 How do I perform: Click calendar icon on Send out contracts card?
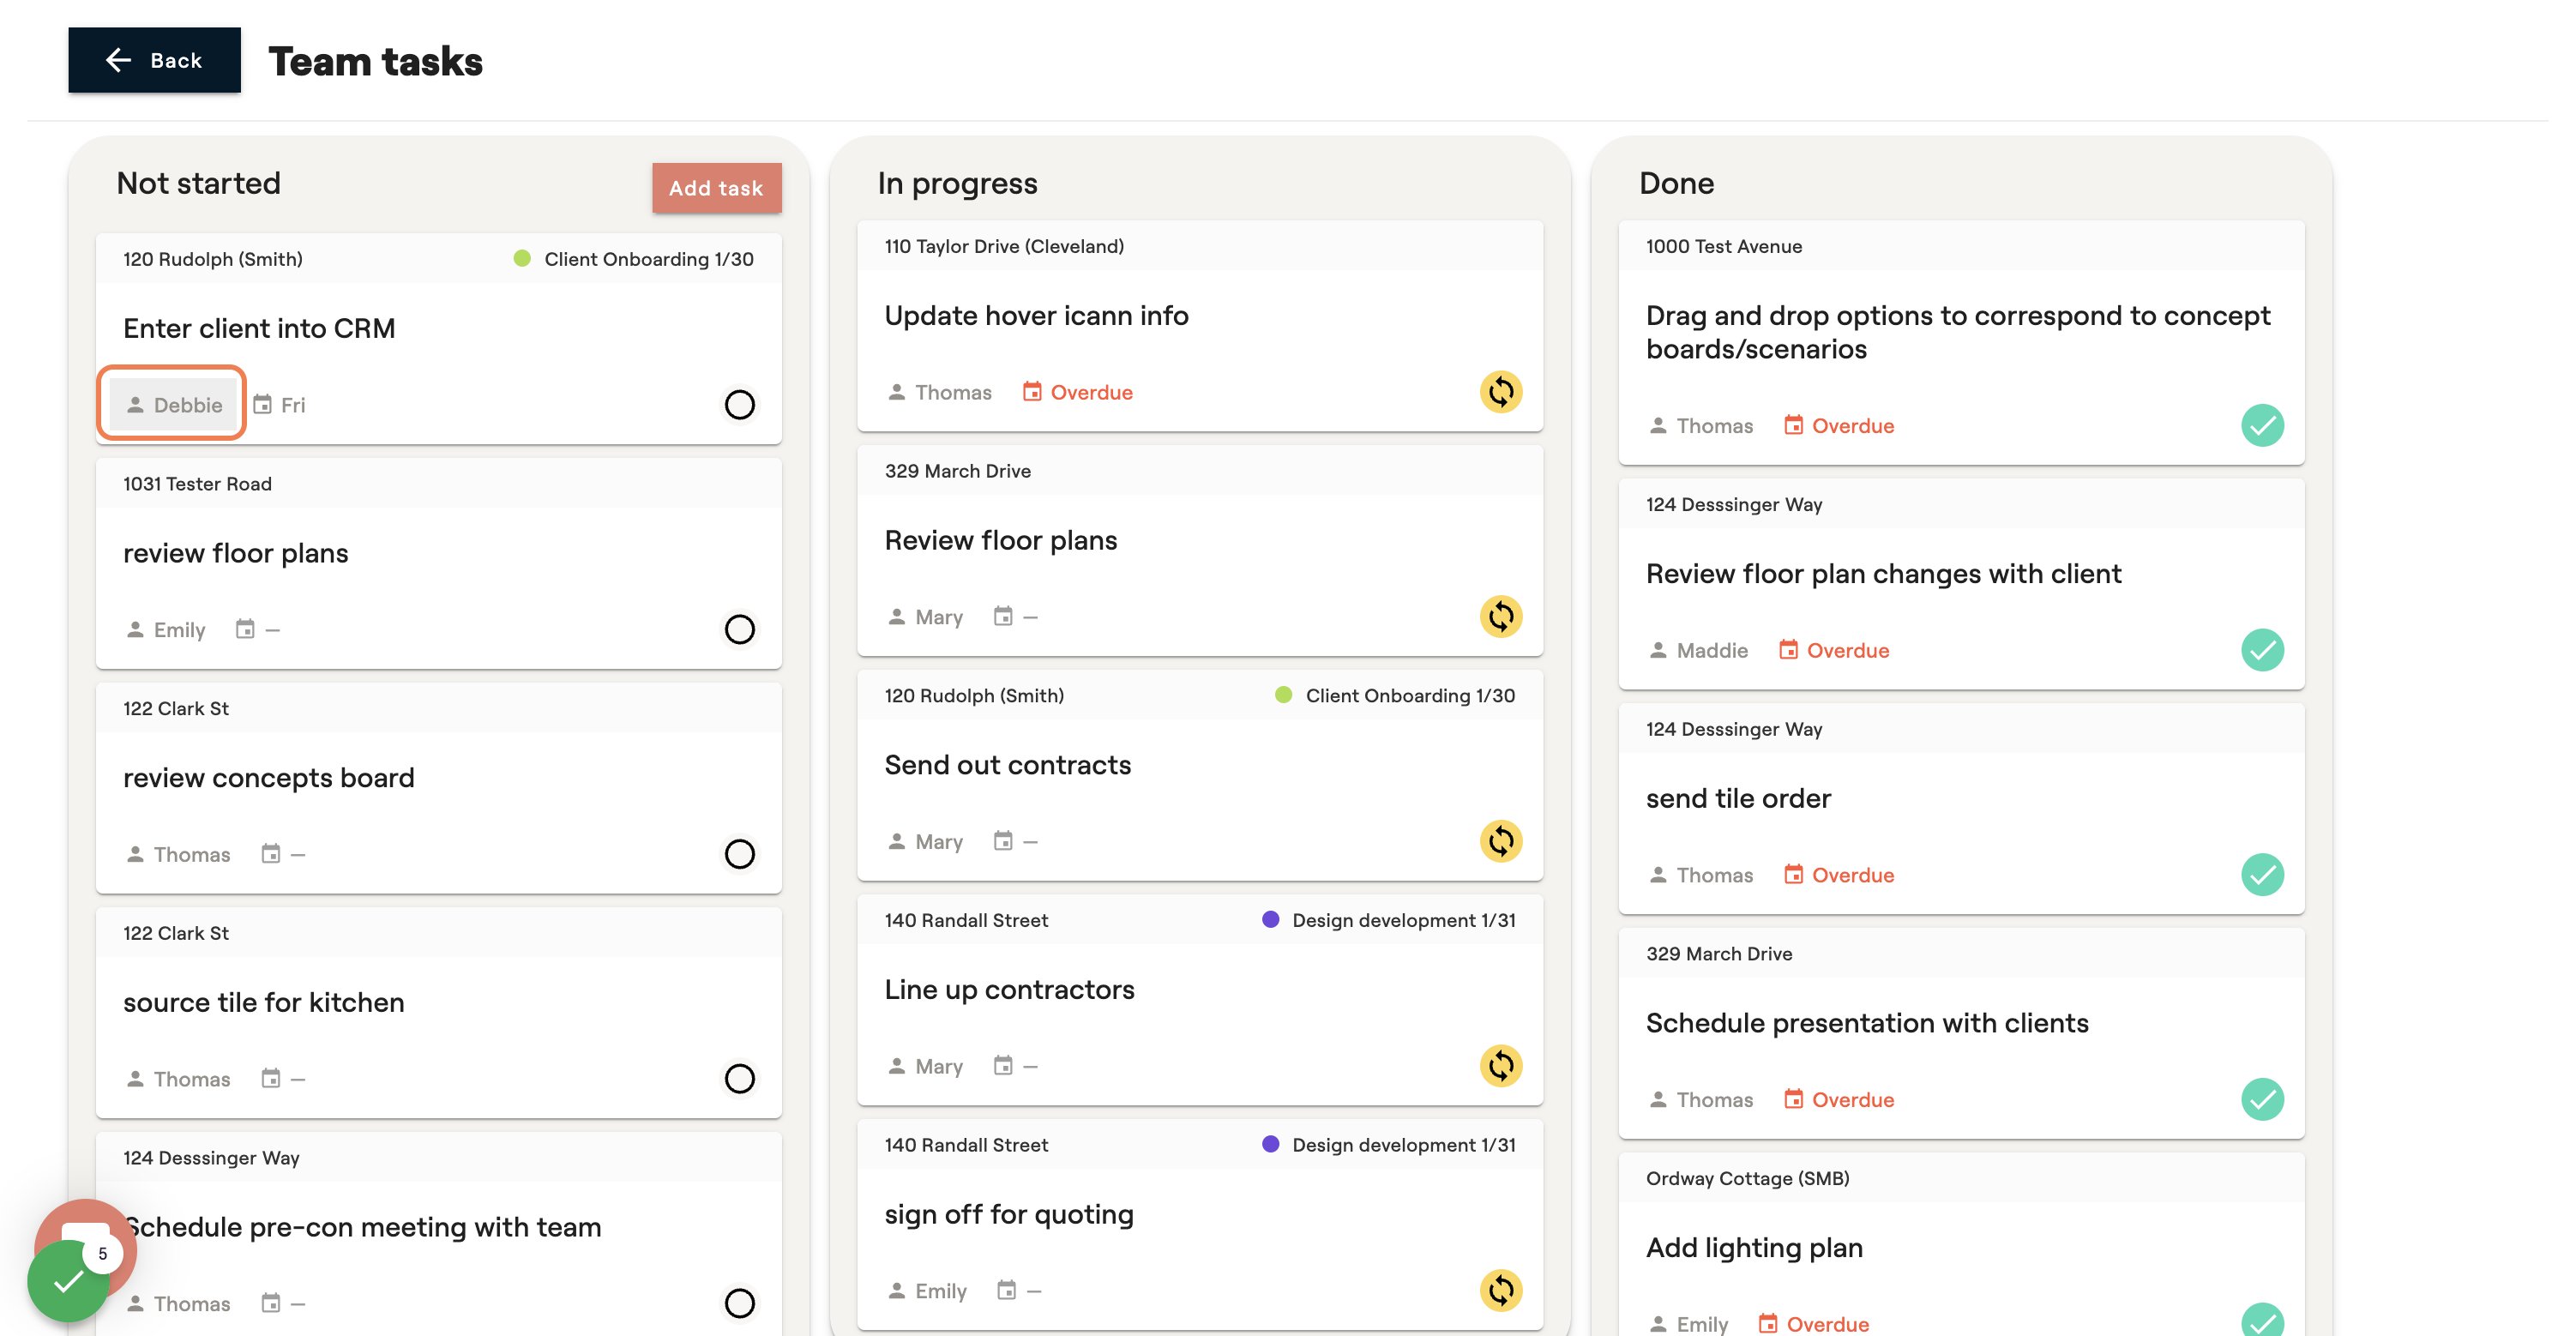tap(1003, 842)
